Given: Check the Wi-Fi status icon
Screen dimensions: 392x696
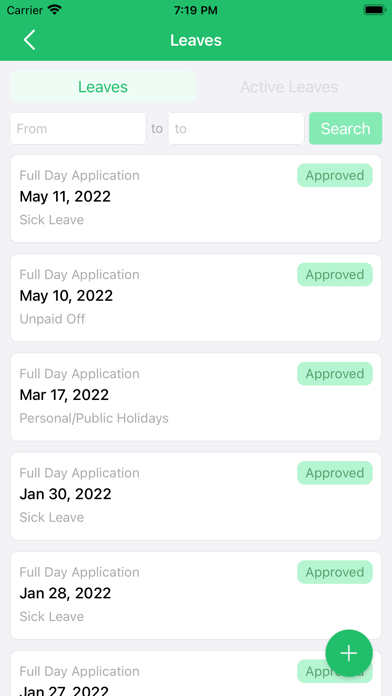Looking at the screenshot, I should coord(55,10).
